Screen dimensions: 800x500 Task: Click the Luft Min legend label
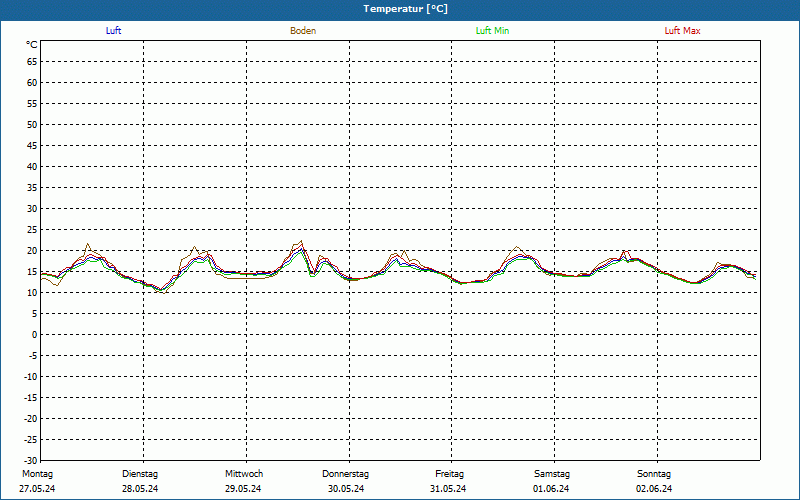pos(492,31)
